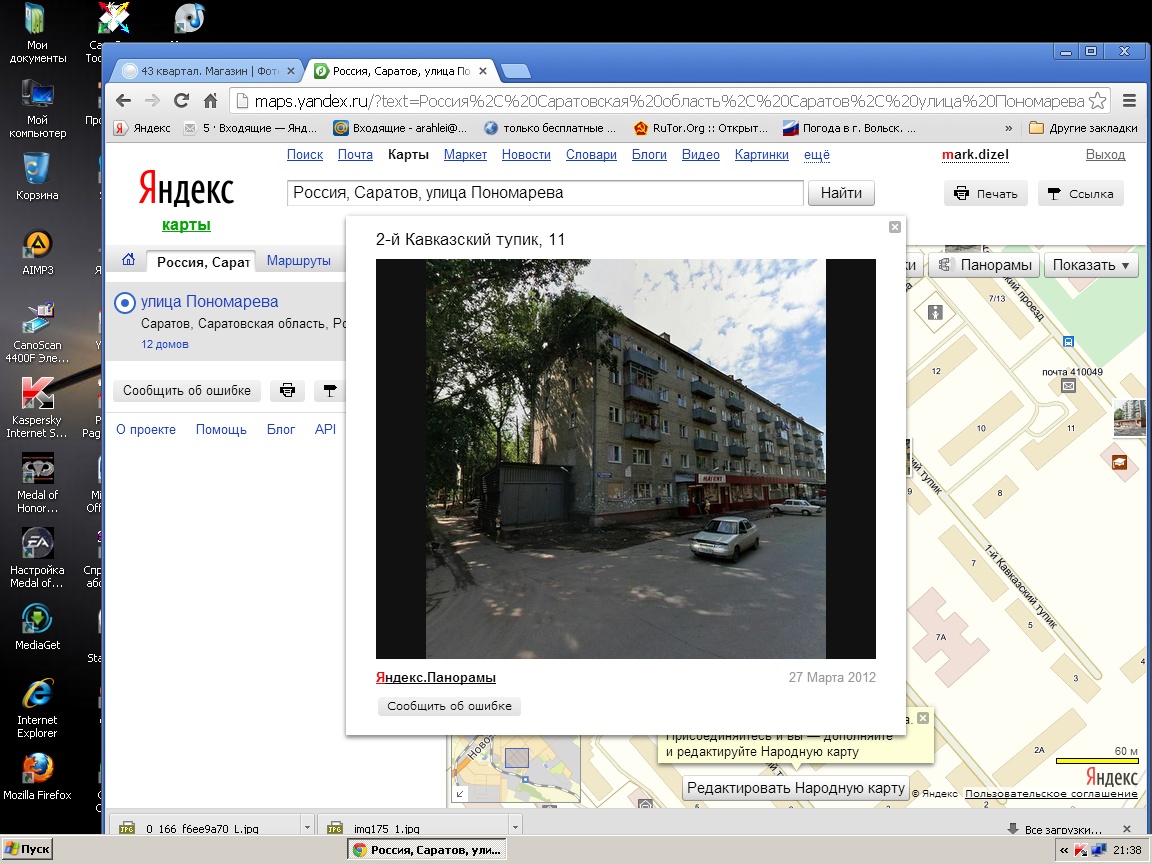This screenshot has height=864, width=1152.
Task: Click the bus stop icon on the map
Action: coord(1068,341)
